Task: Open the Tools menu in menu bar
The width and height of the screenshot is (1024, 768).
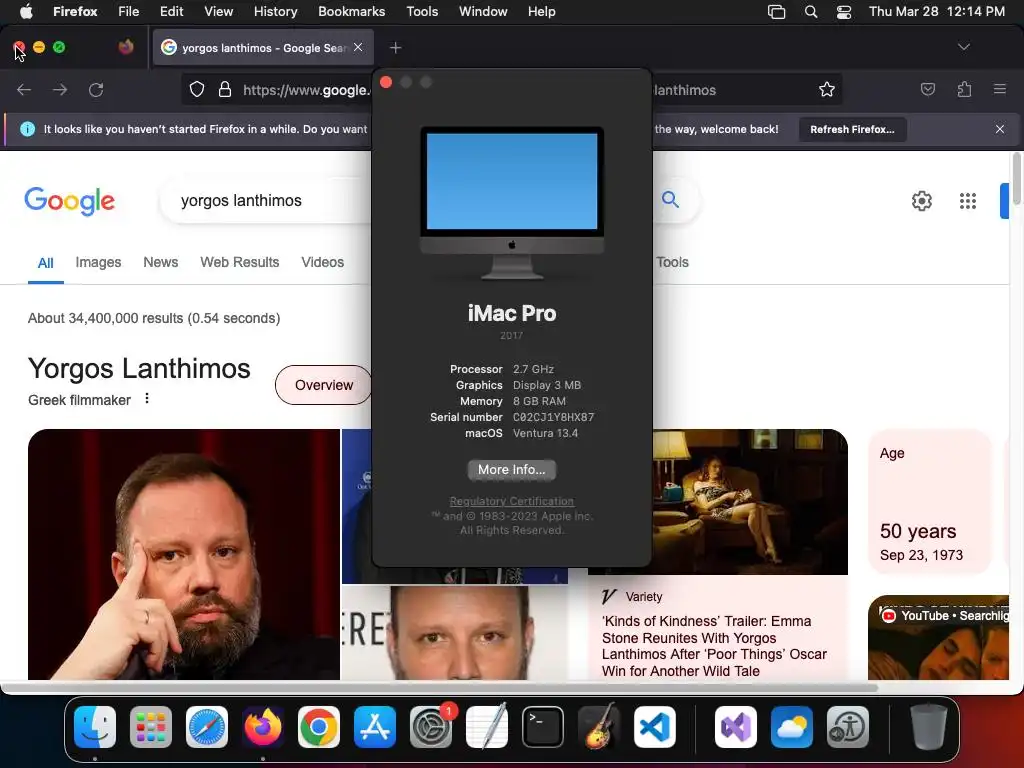Action: [422, 11]
